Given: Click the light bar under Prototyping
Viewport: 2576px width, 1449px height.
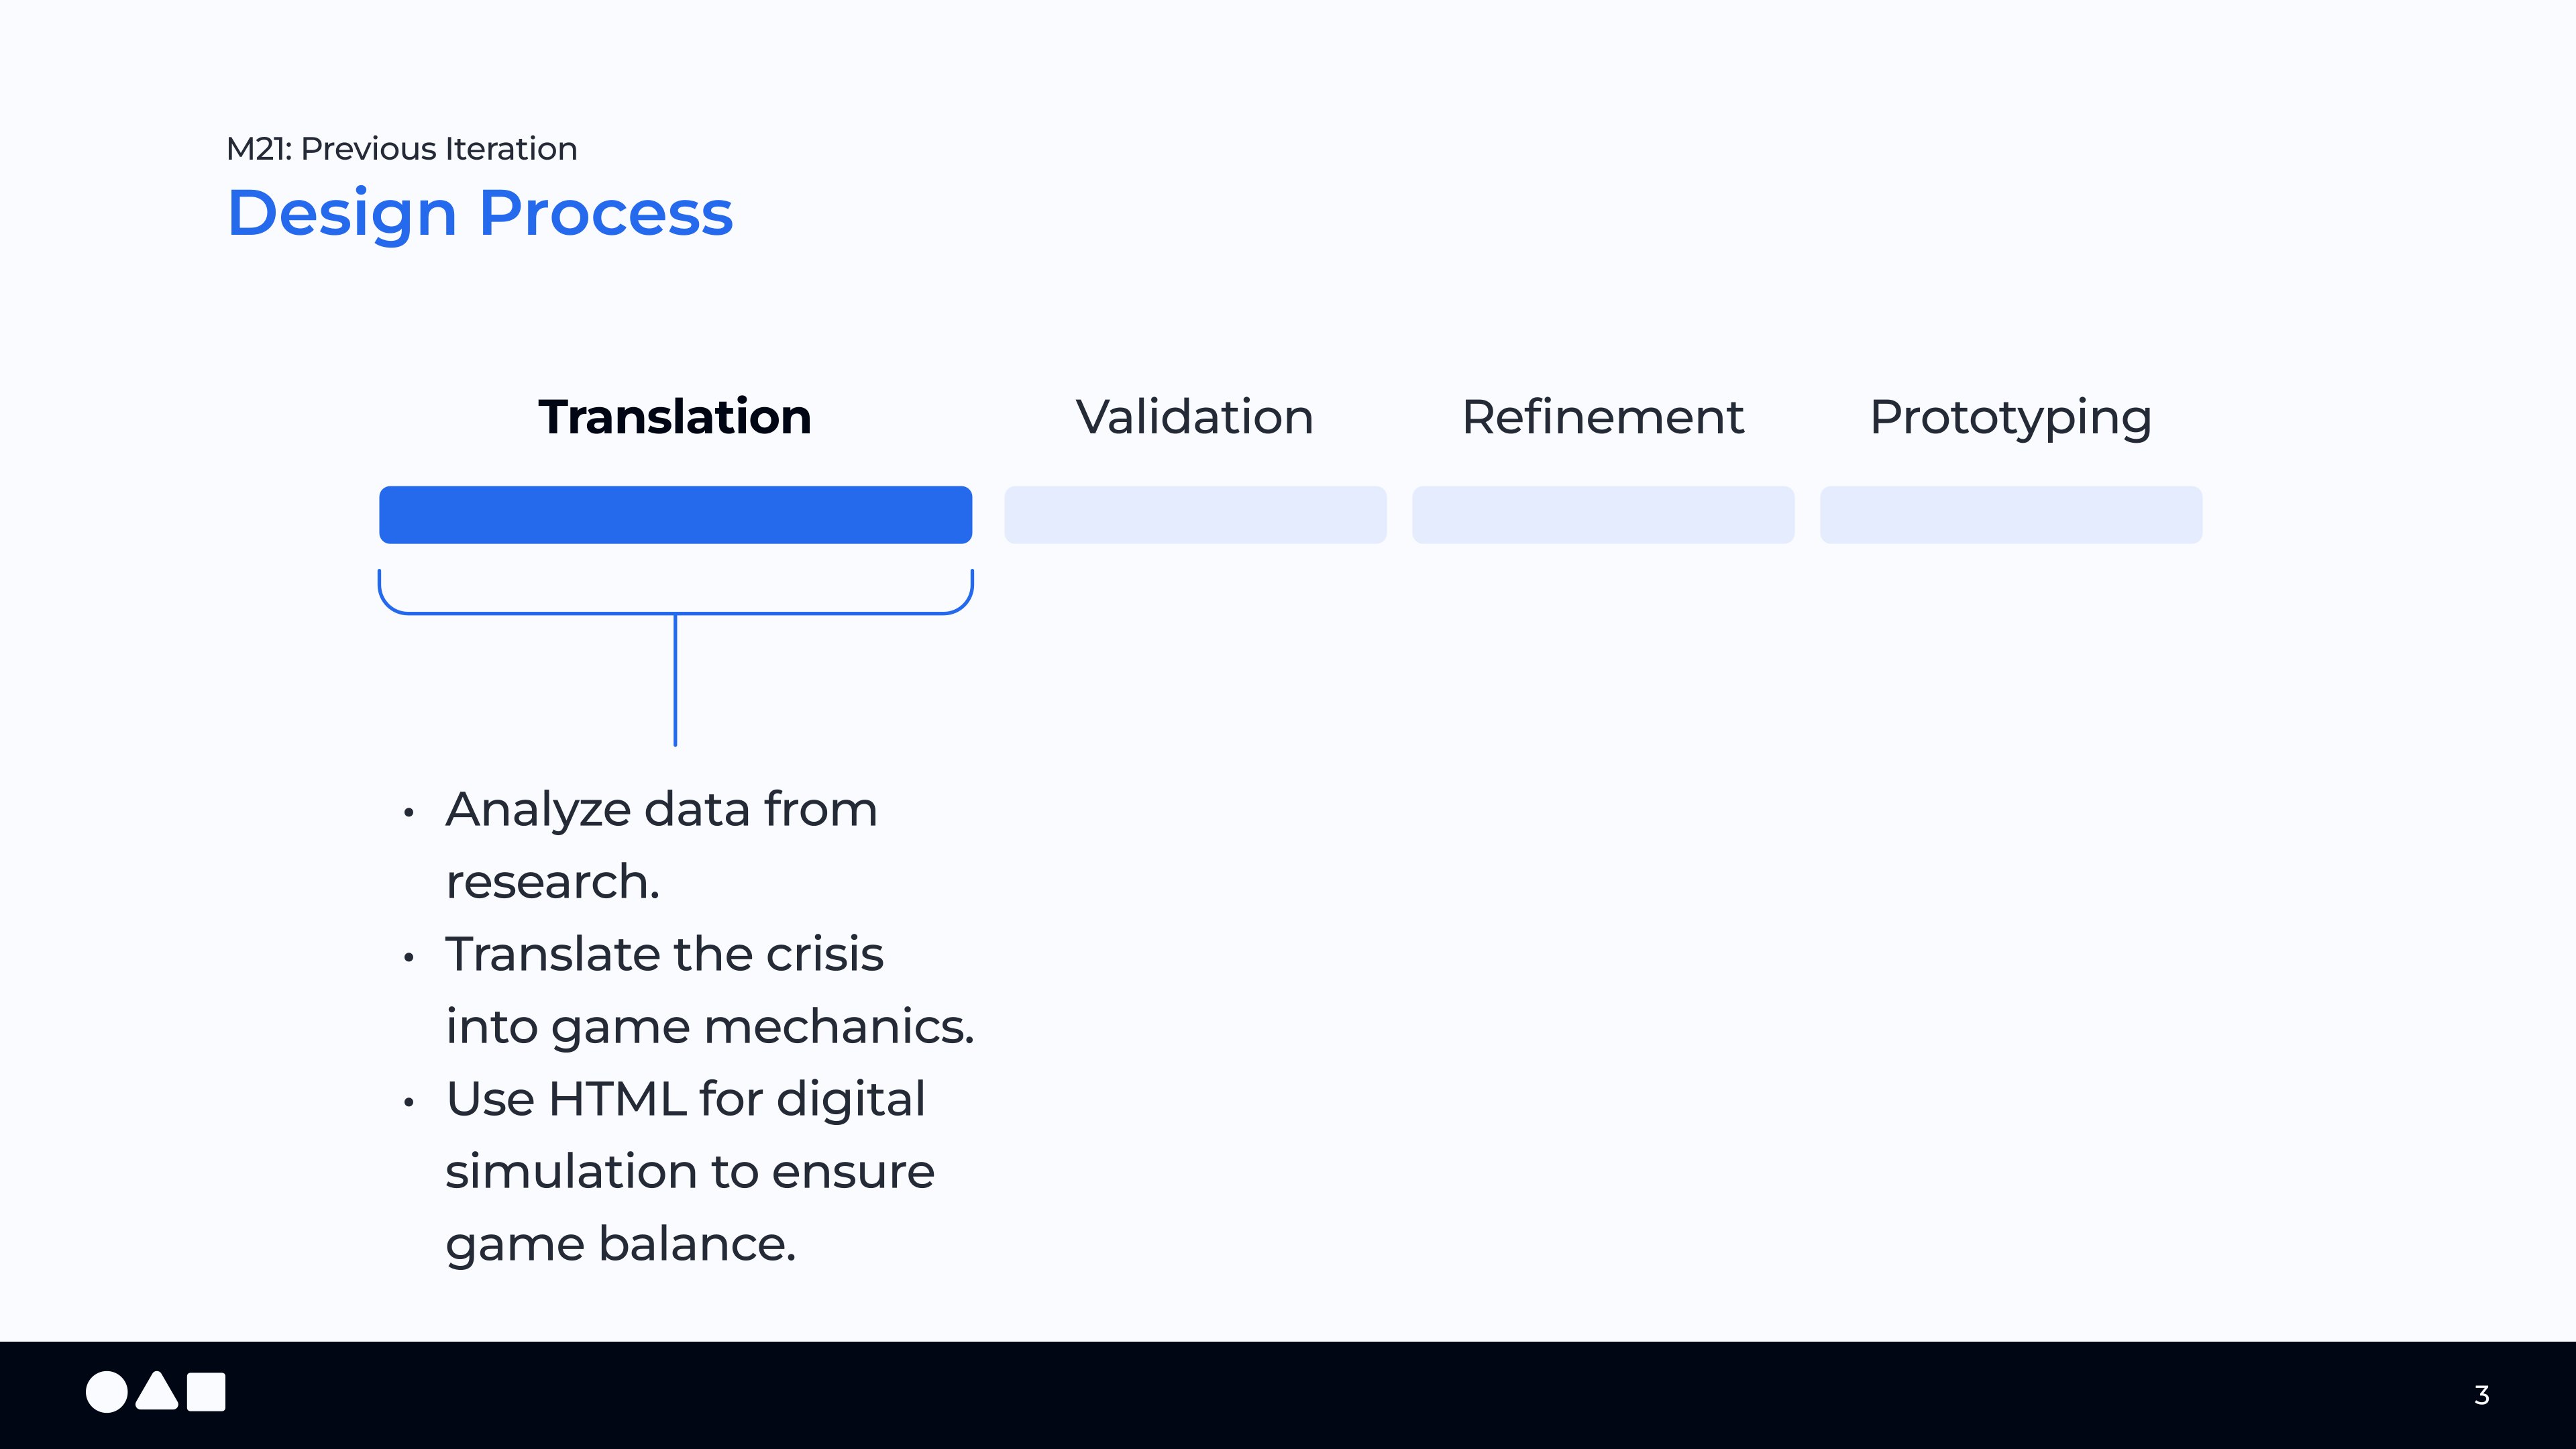Looking at the screenshot, I should click(x=2010, y=515).
